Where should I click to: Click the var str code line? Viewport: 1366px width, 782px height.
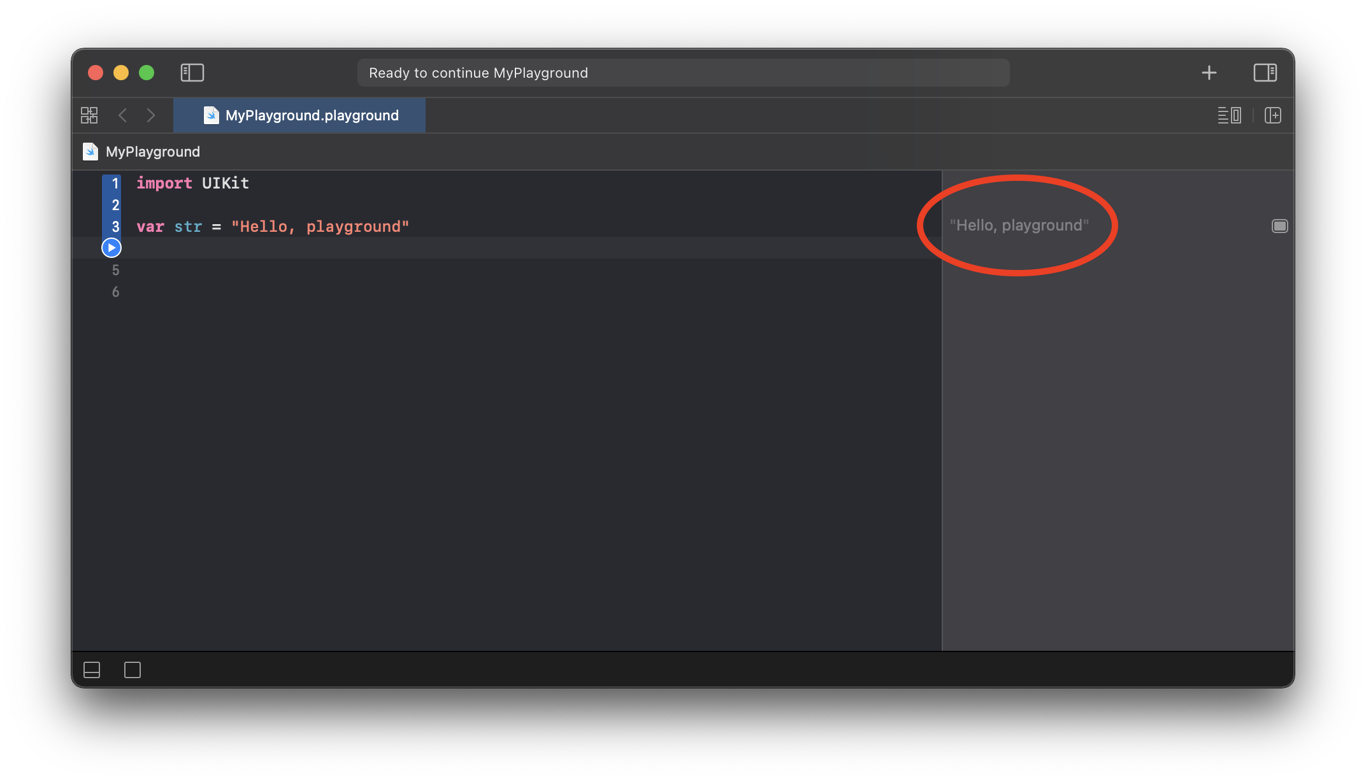click(x=273, y=227)
